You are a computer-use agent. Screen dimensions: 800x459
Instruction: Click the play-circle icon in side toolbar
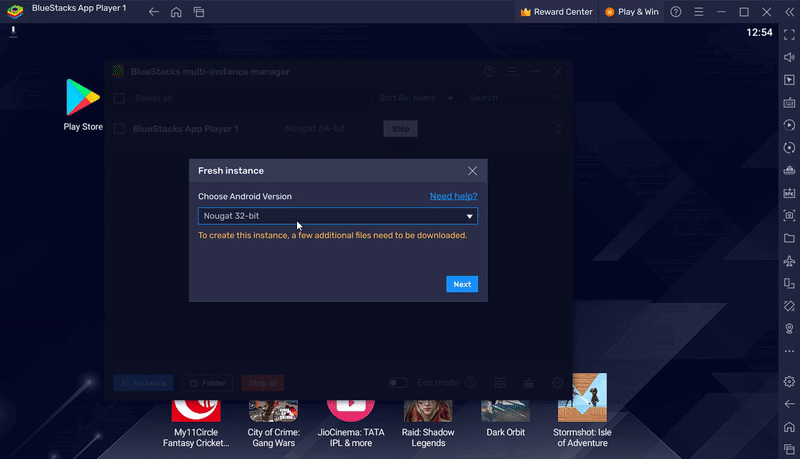(x=789, y=125)
